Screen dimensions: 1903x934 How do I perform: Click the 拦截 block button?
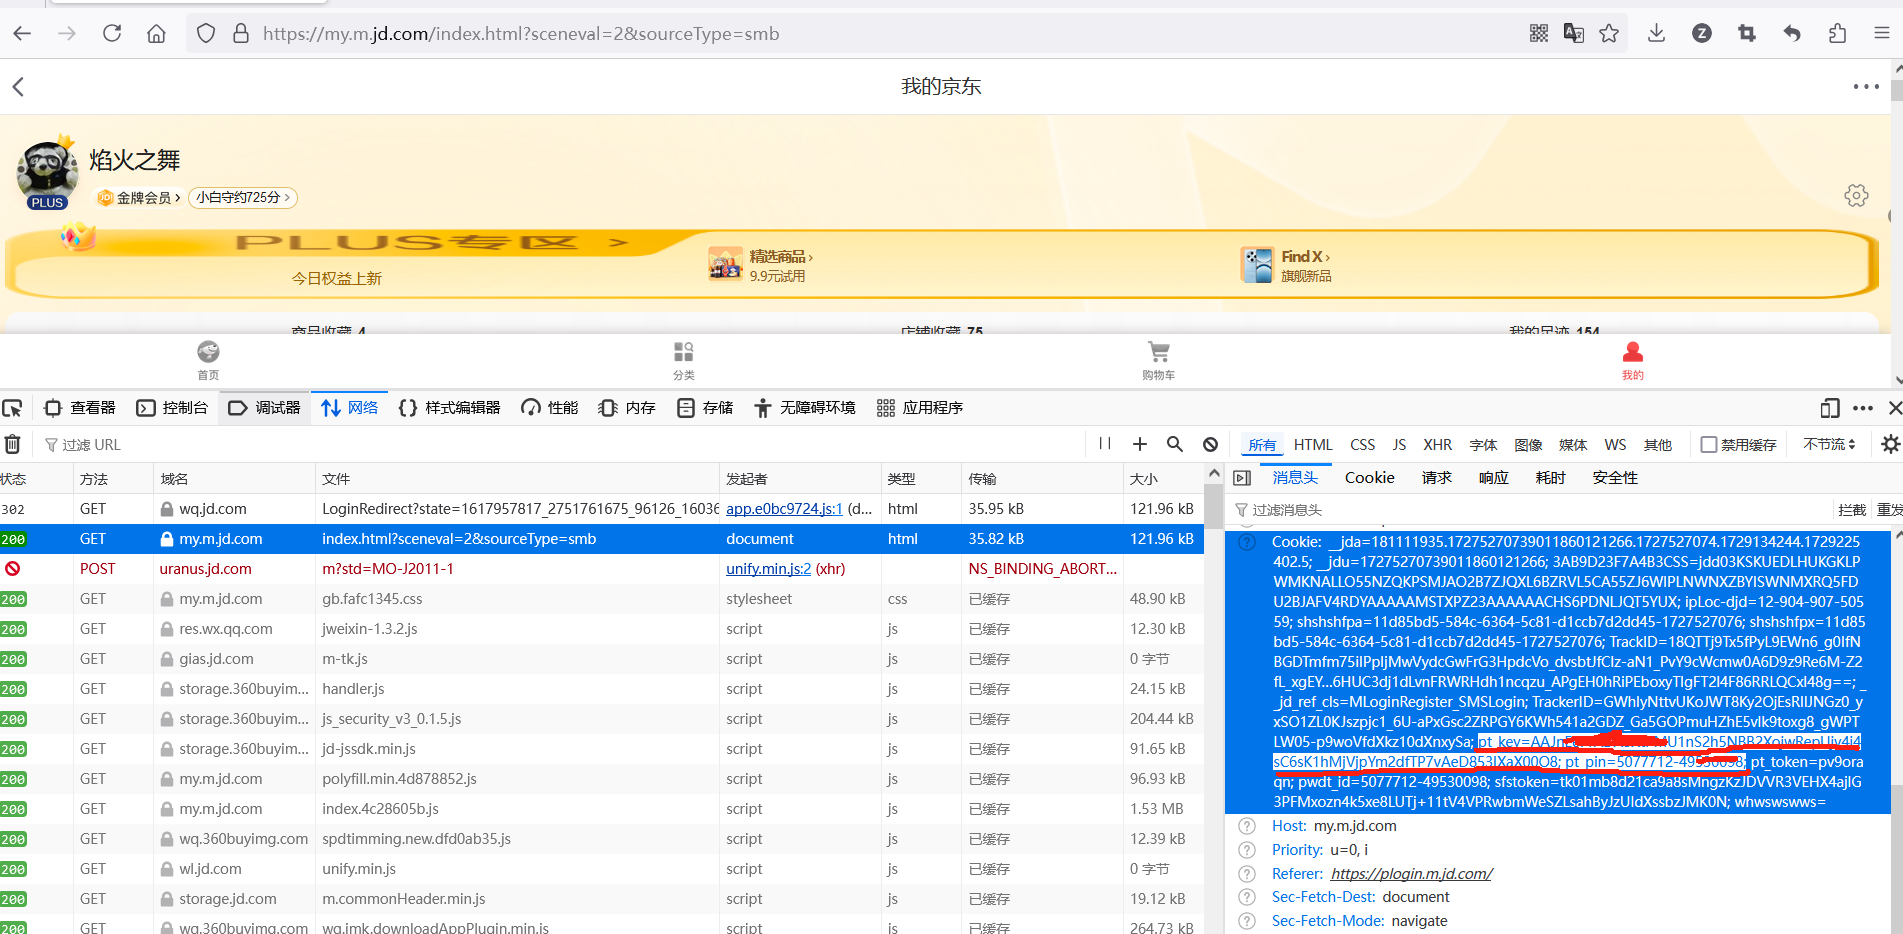click(1852, 510)
